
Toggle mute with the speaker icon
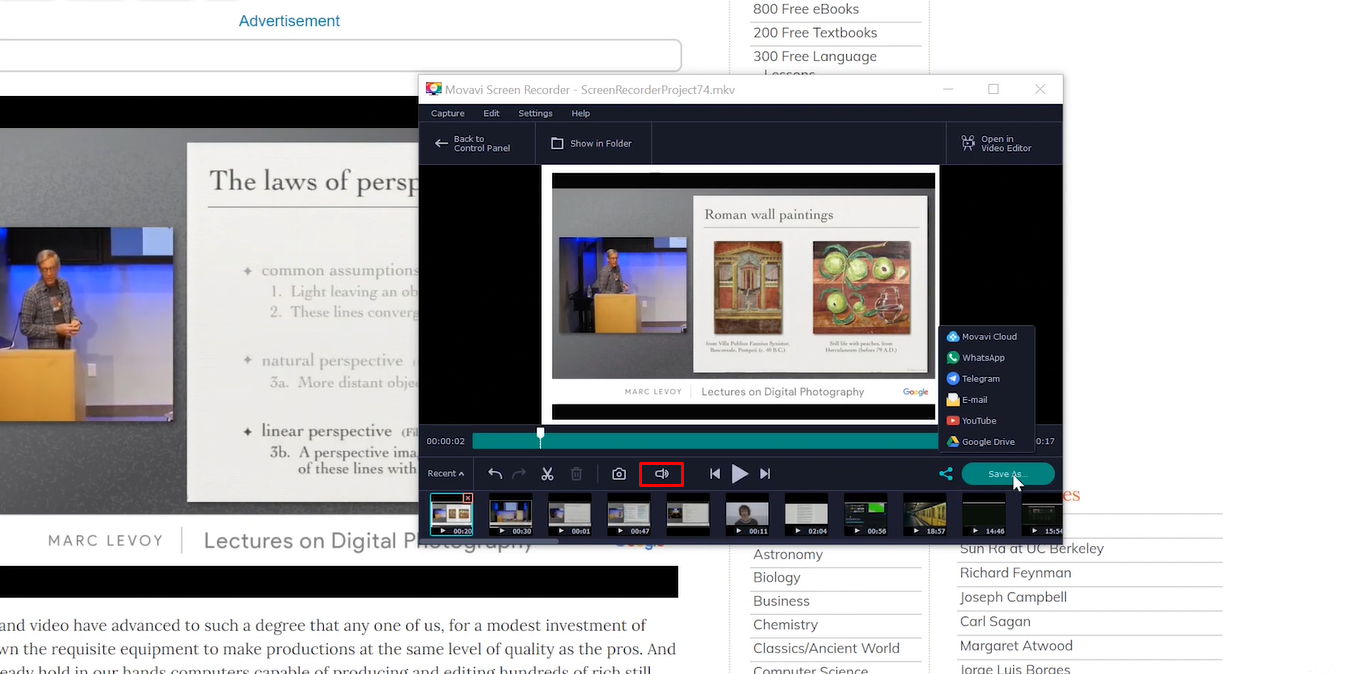pyautogui.click(x=661, y=473)
